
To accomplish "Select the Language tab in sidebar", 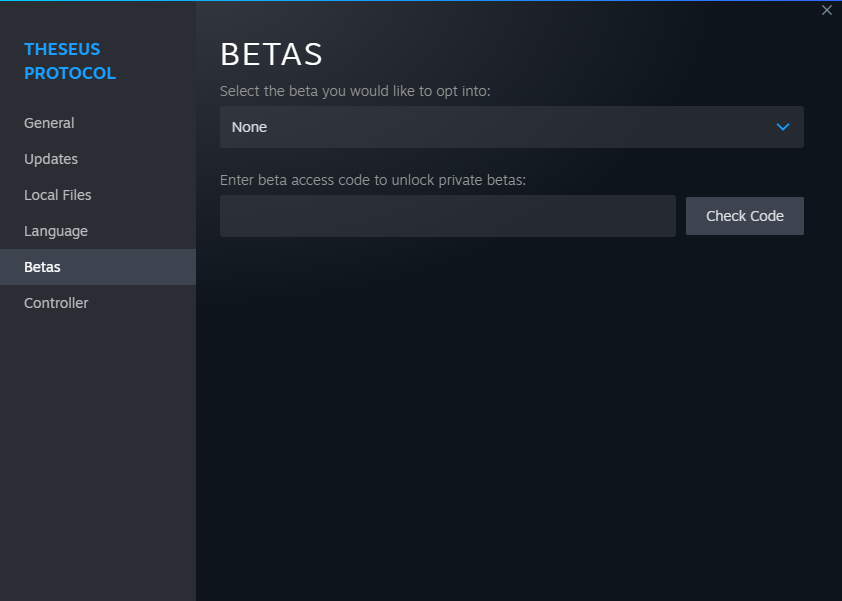I will (x=56, y=231).
